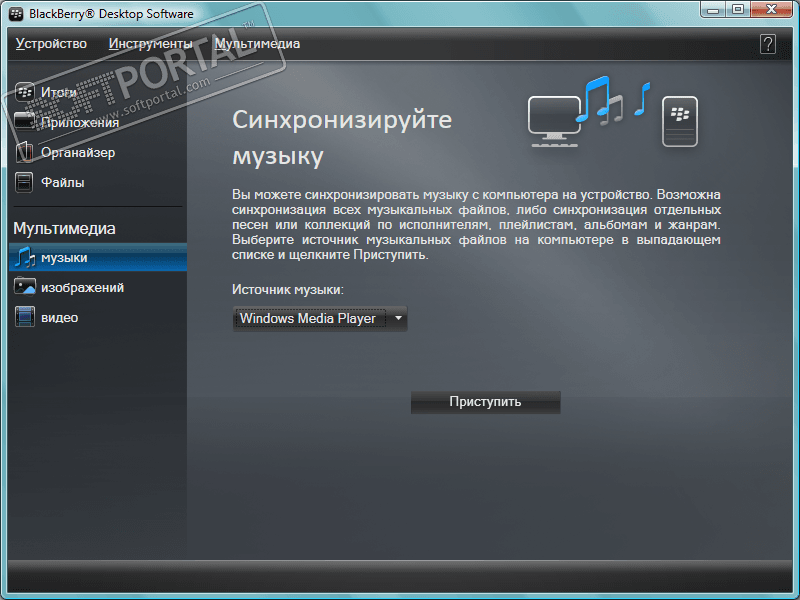
Task: Click the Приступить button
Action: [485, 402]
